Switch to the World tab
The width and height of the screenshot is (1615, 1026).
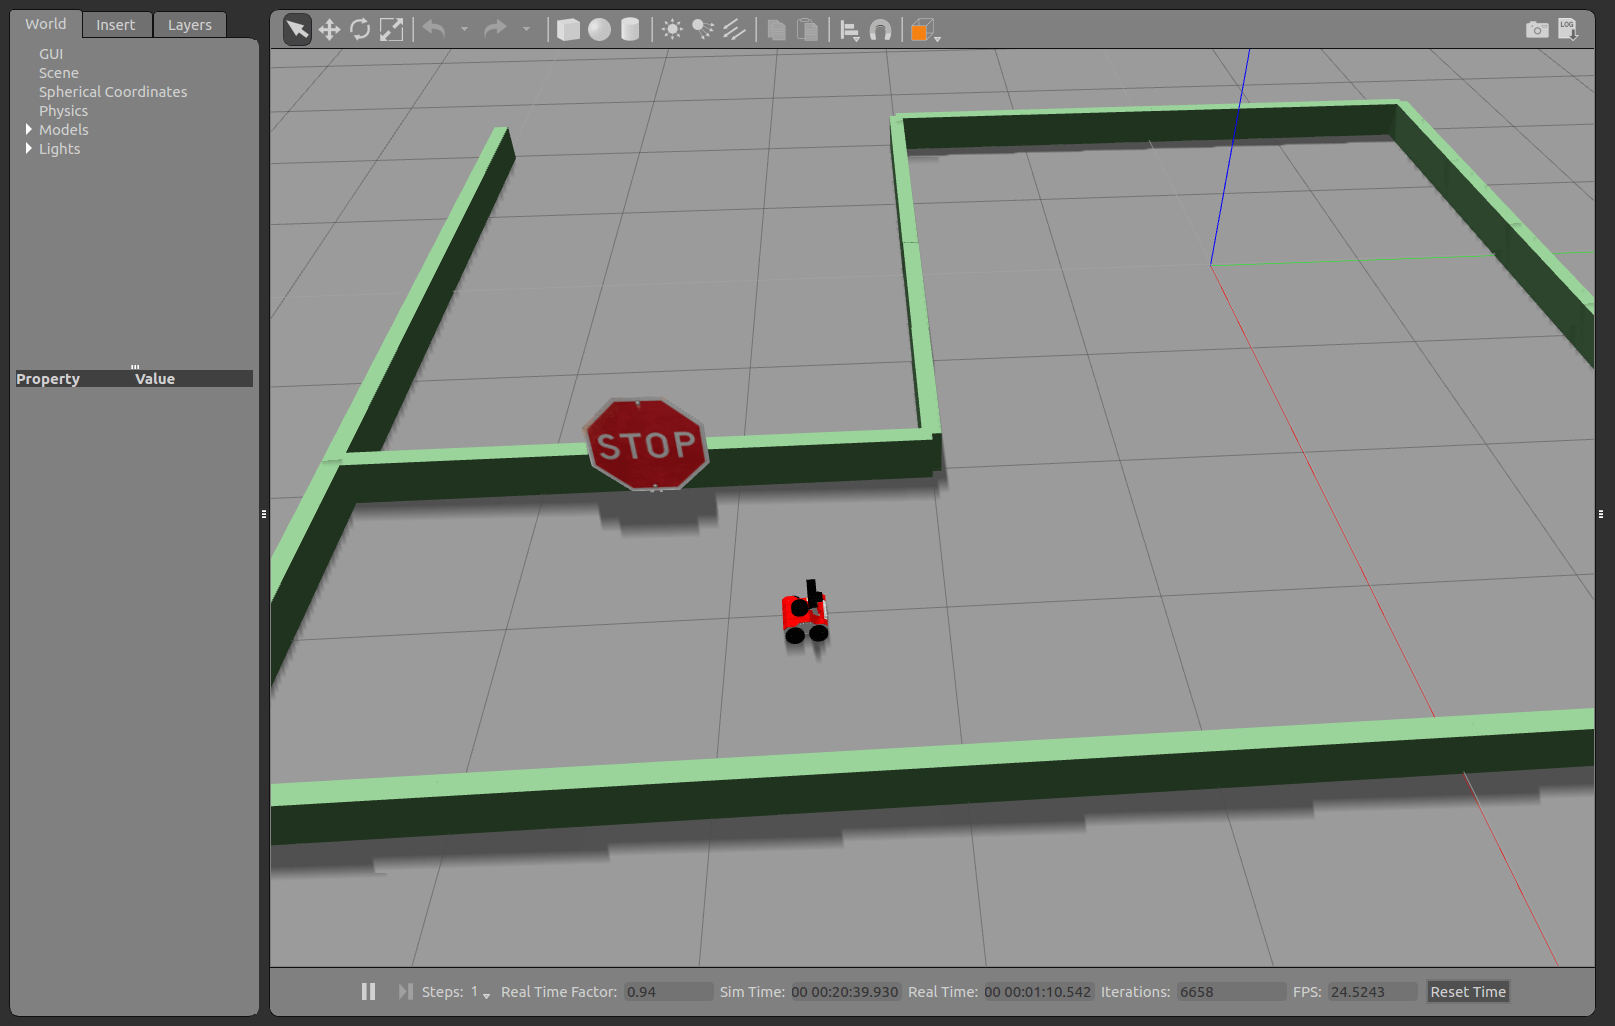tap(46, 24)
